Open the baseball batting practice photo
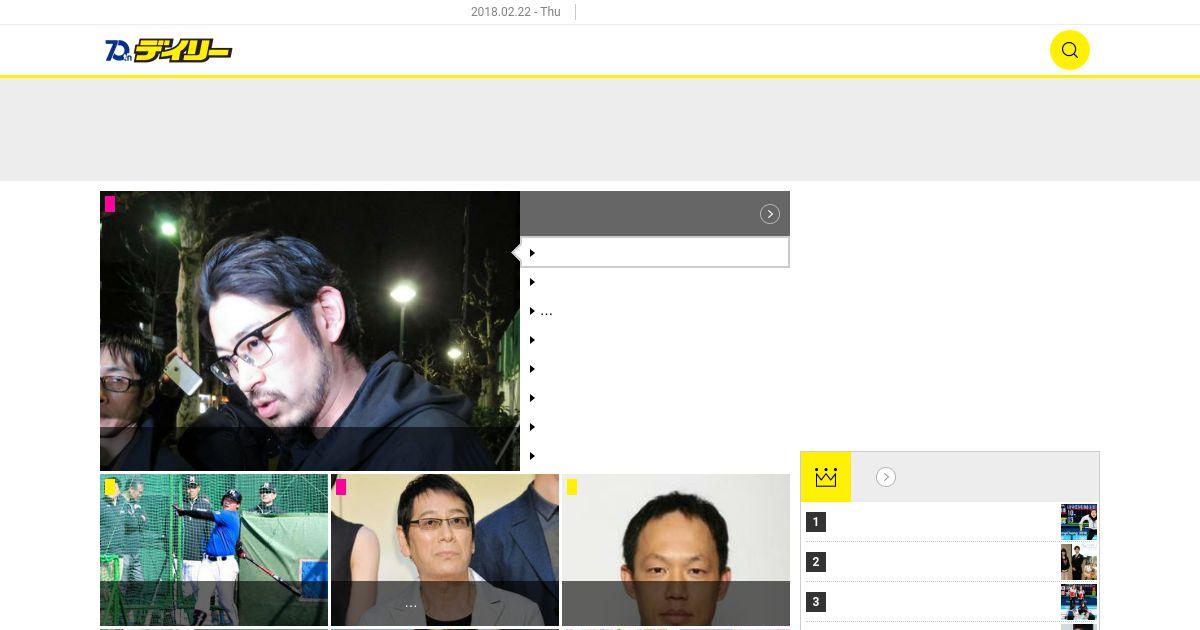1200x630 pixels. pos(214,550)
